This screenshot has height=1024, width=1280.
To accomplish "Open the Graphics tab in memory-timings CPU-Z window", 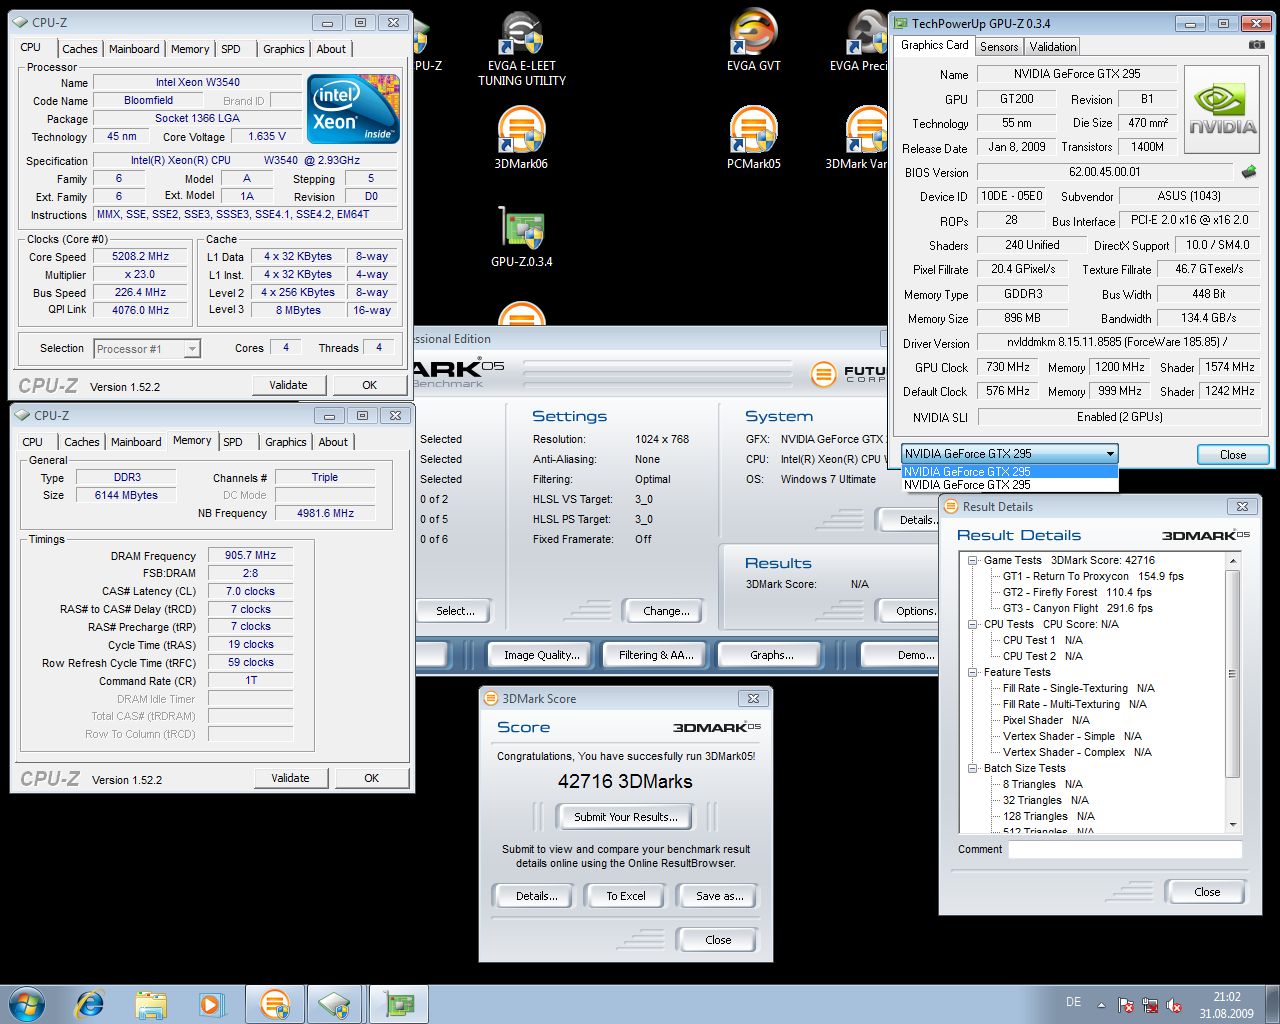I will (x=286, y=442).
